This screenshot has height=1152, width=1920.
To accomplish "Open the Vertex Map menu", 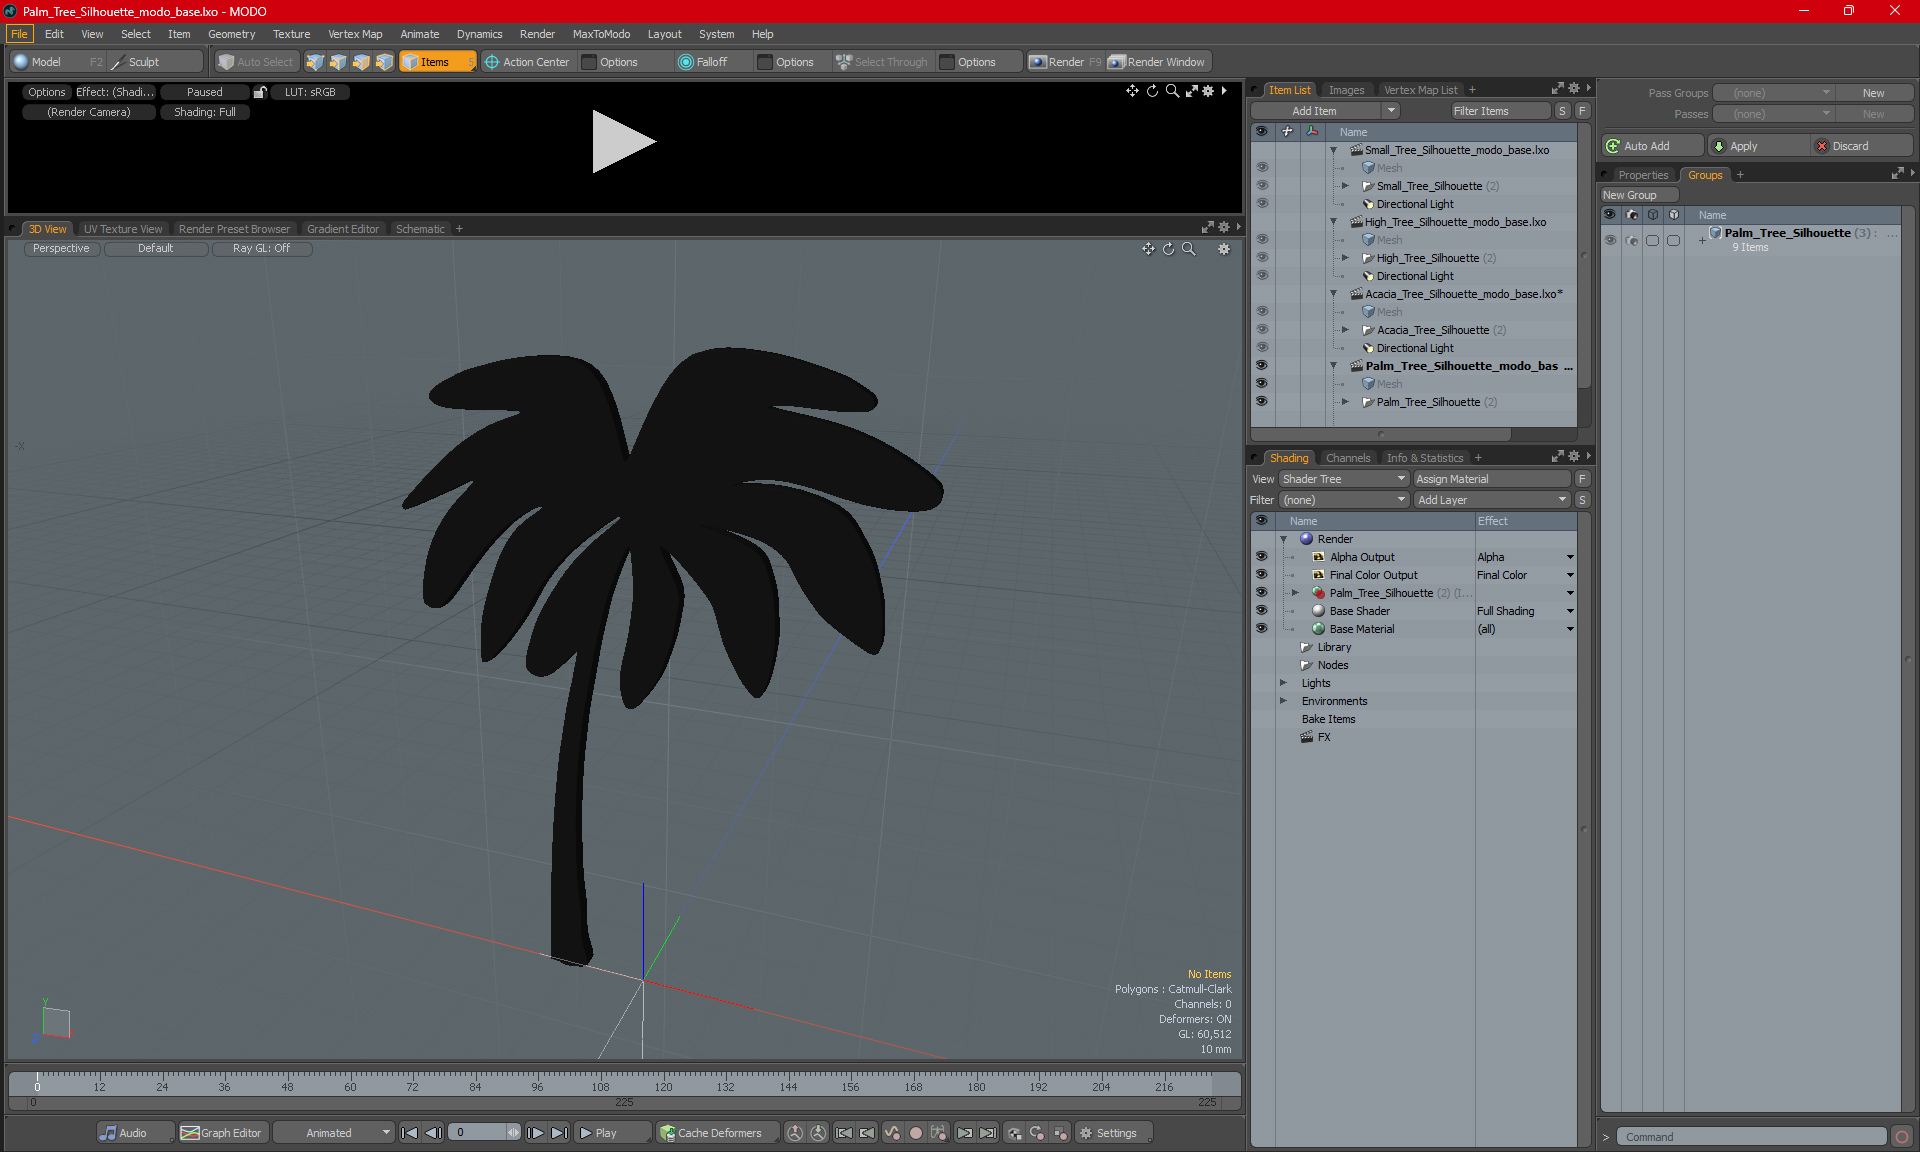I will 355,34.
